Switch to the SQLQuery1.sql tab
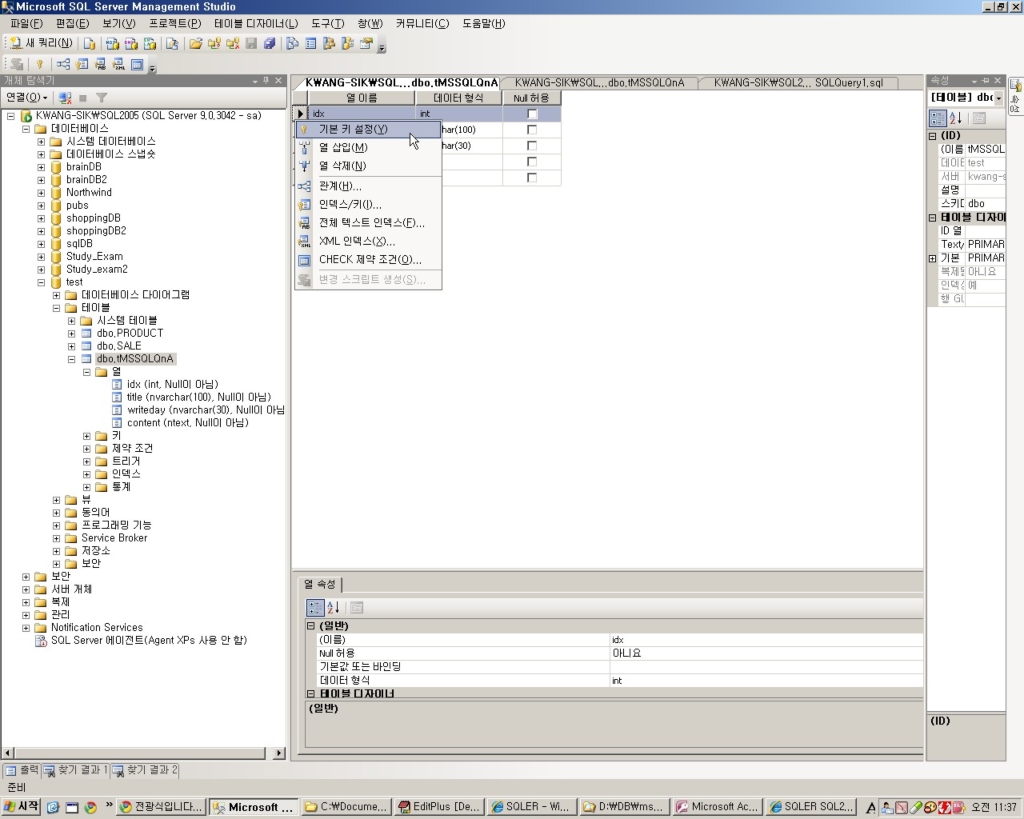This screenshot has width=1024, height=819. click(798, 83)
